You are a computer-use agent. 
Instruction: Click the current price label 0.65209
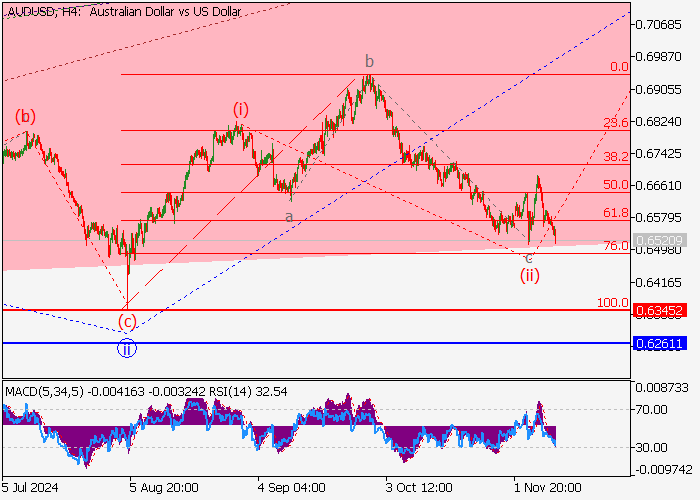click(x=659, y=241)
